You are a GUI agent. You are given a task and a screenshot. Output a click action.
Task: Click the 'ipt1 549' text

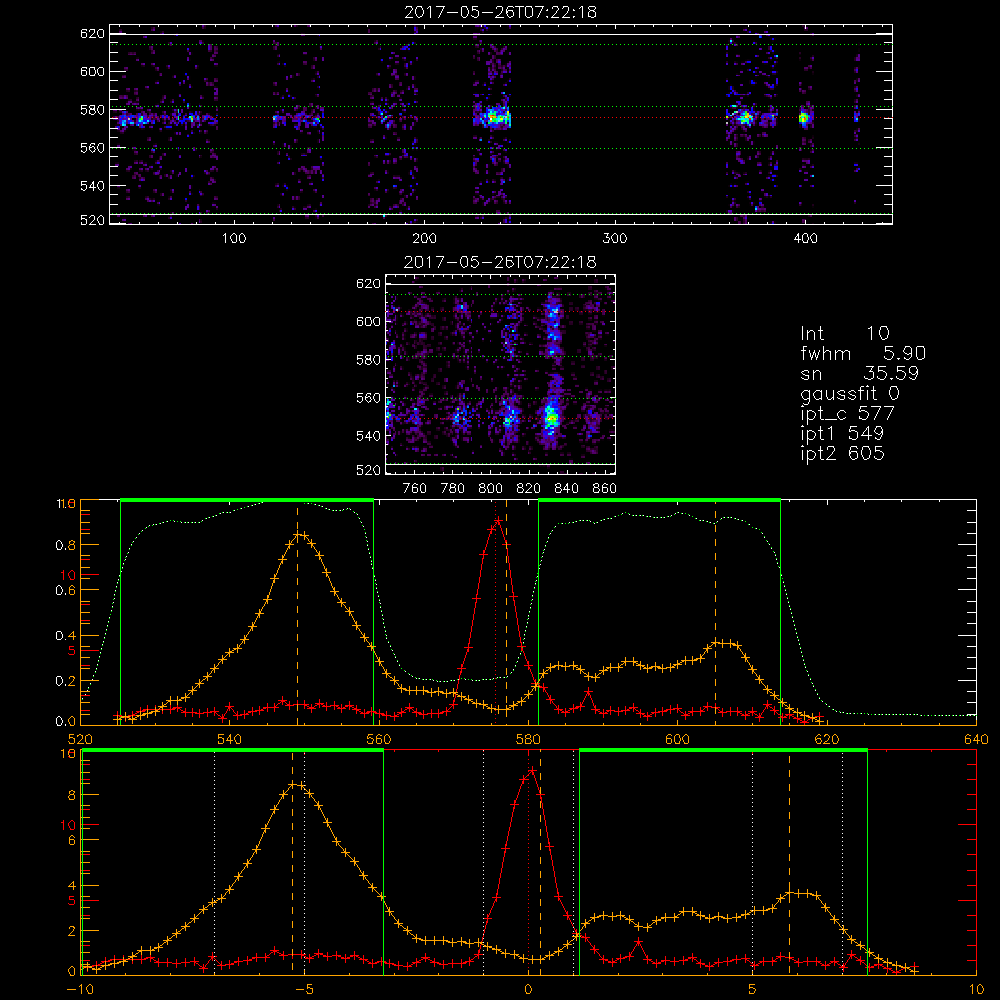point(842,434)
